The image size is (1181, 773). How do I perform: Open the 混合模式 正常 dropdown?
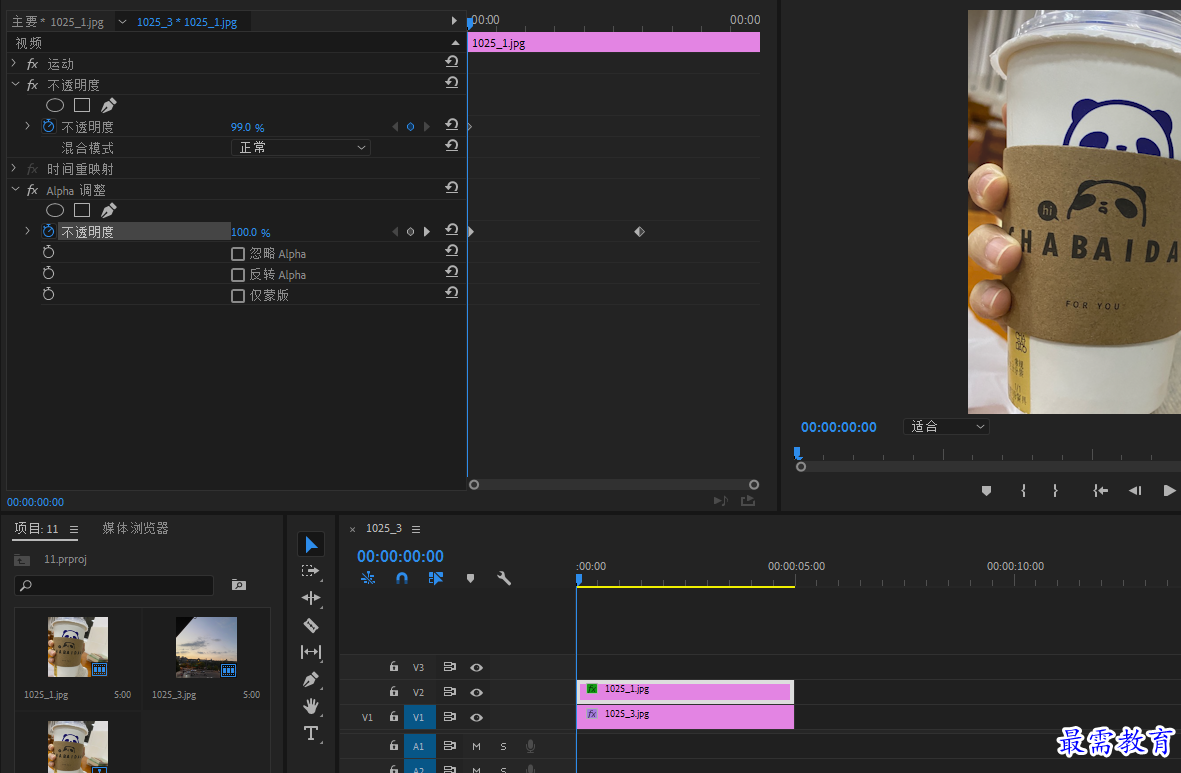pyautogui.click(x=301, y=148)
